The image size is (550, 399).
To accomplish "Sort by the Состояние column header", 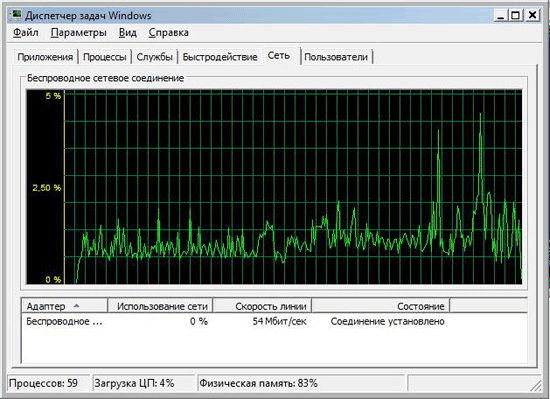I will tap(381, 306).
